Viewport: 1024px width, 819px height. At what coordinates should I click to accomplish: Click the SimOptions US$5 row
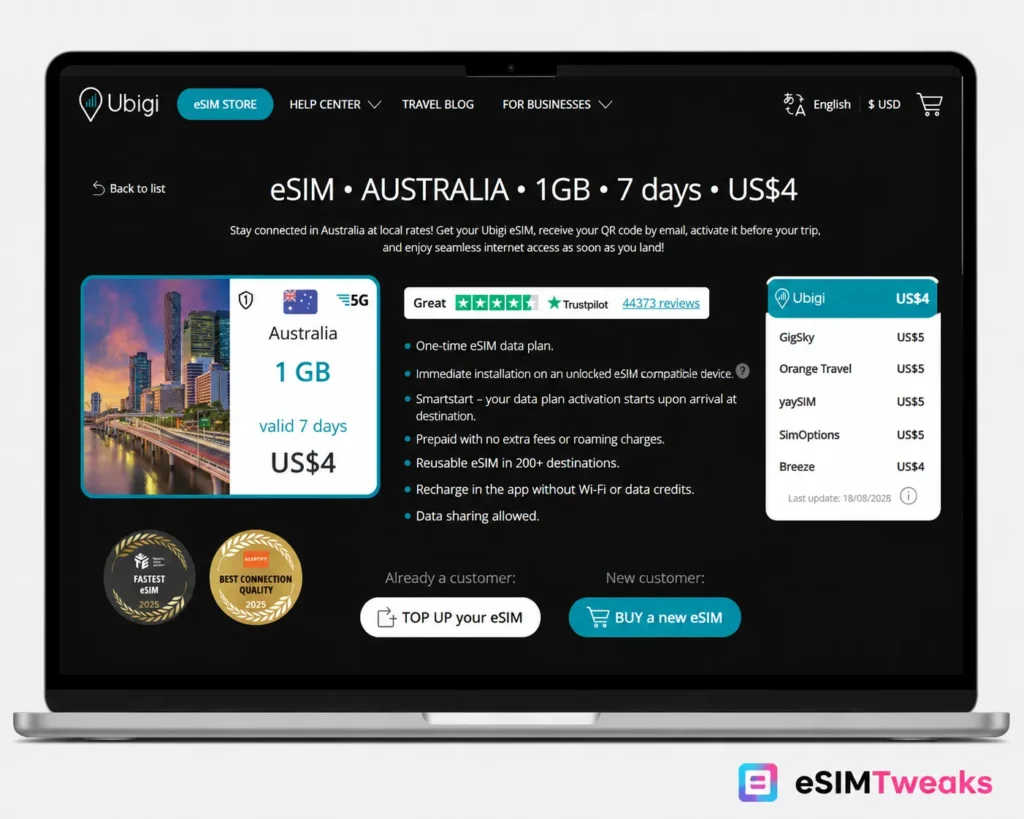tap(851, 434)
